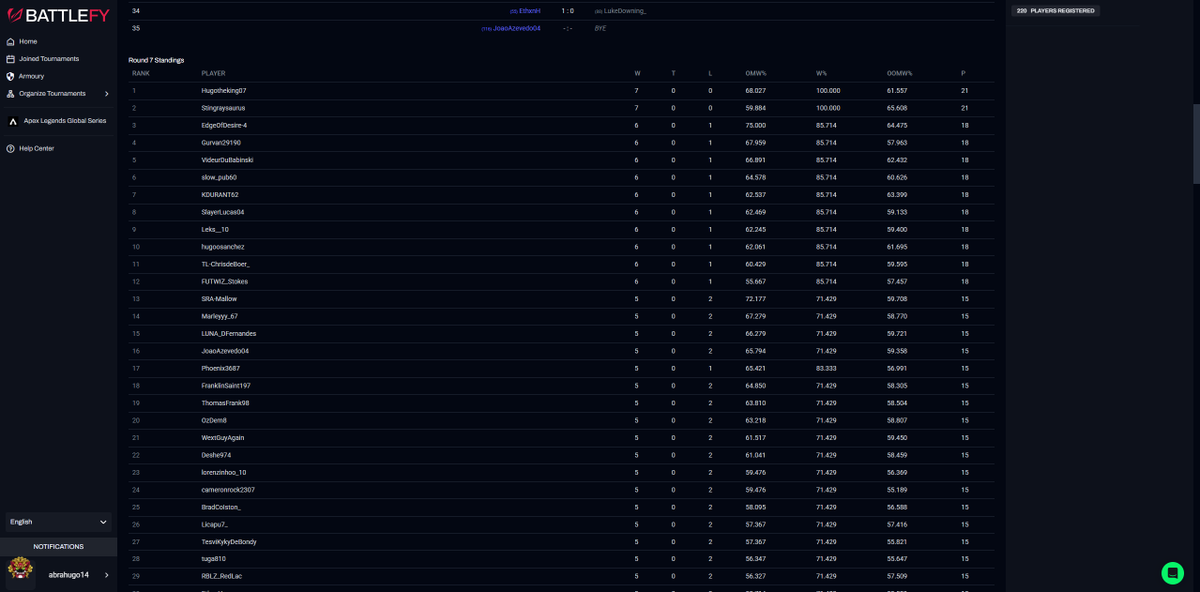Open the Help Center question-mark icon

click(x=10, y=148)
